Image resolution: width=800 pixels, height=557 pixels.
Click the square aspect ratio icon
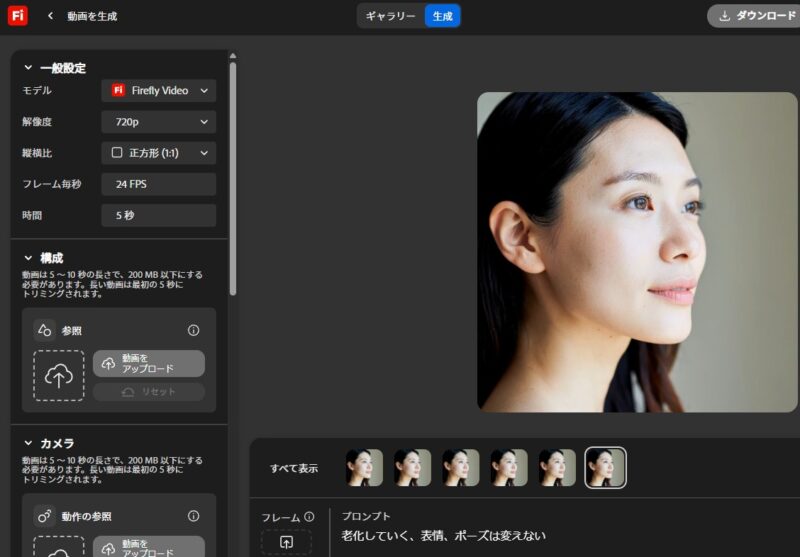point(117,153)
